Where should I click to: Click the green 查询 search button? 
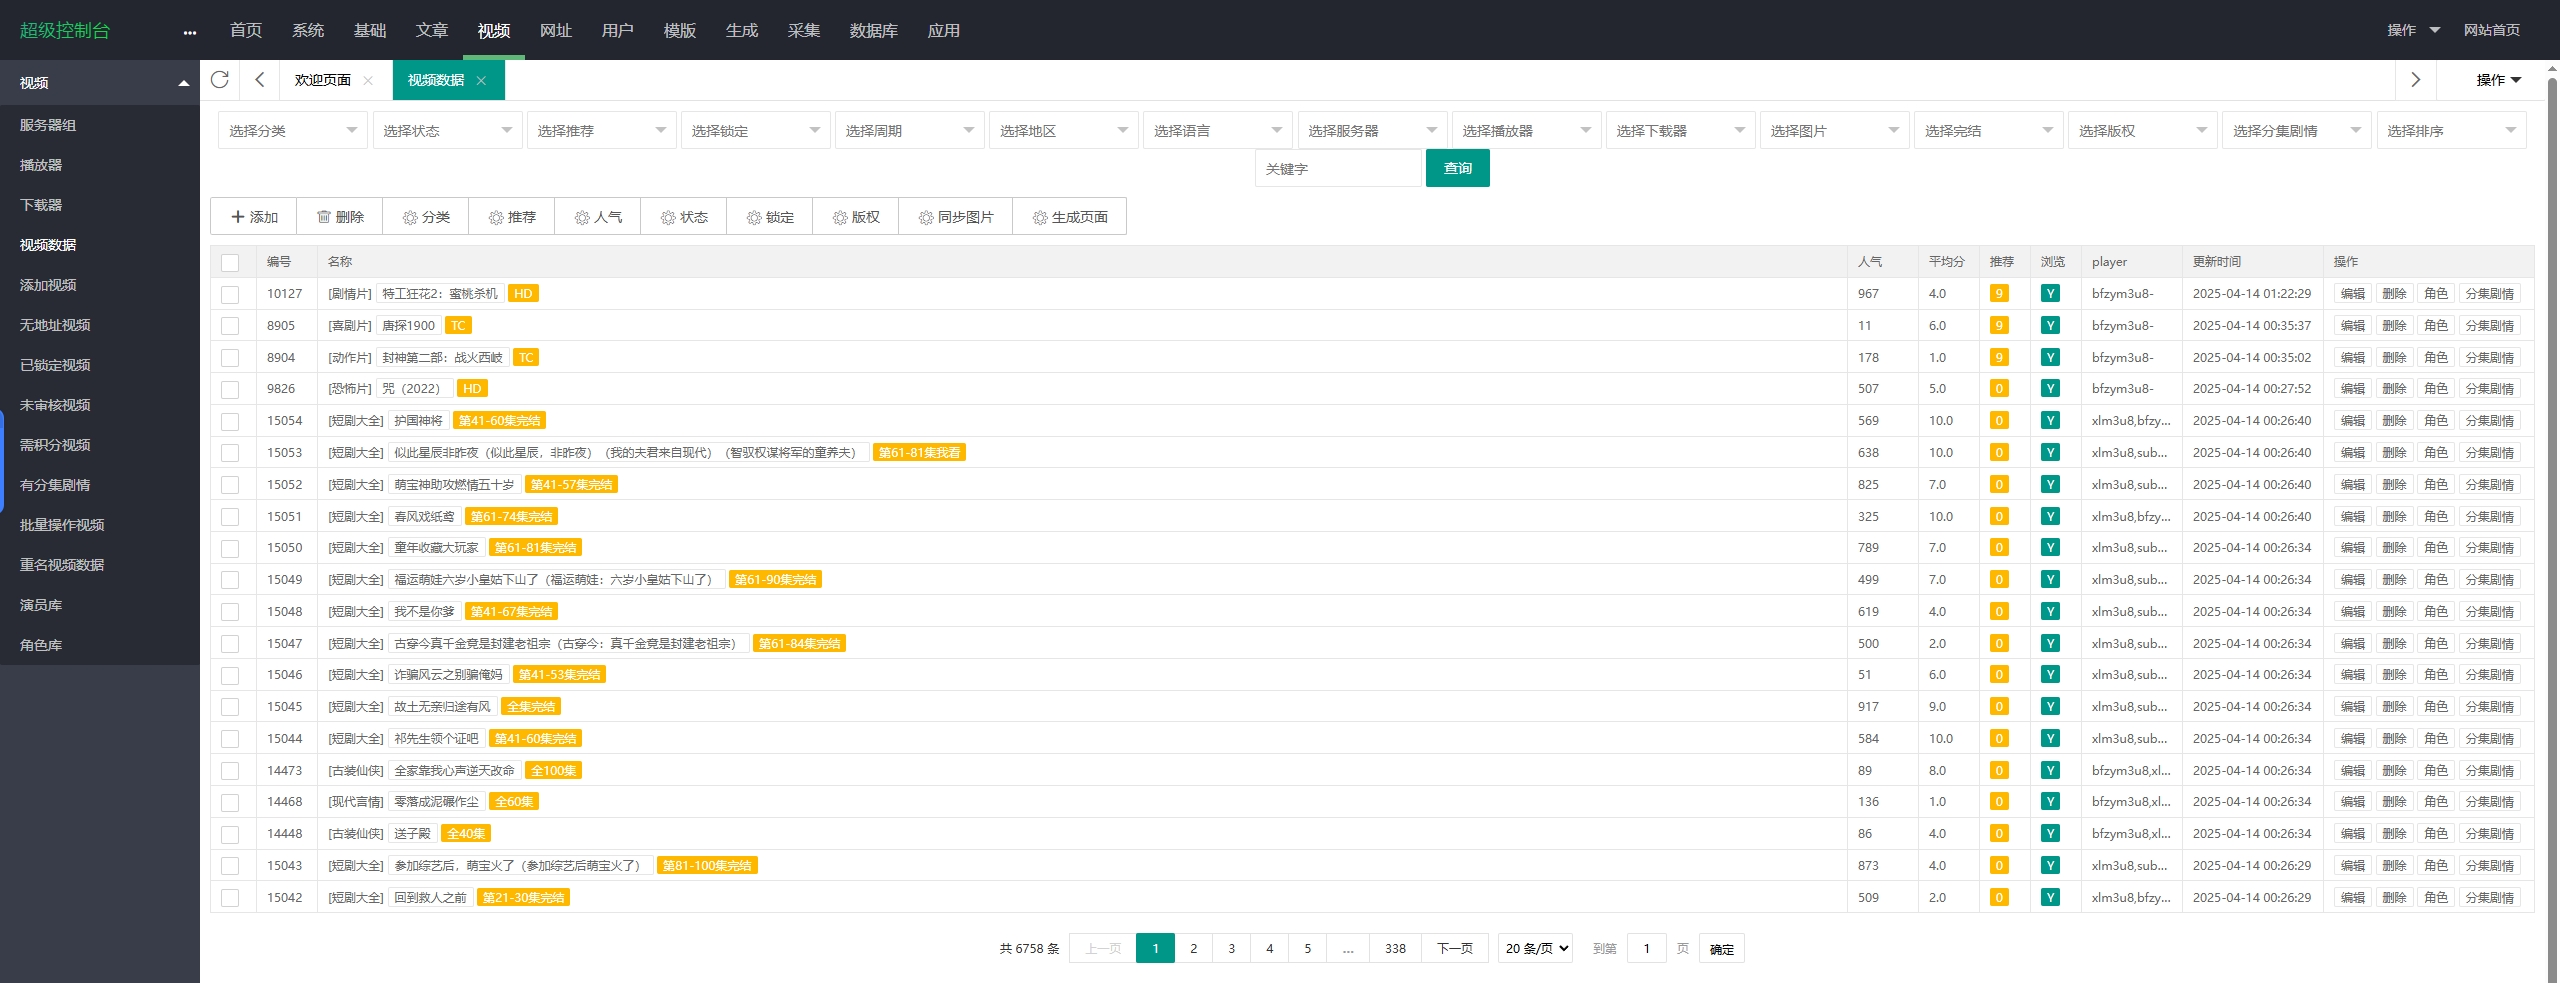(x=1457, y=168)
